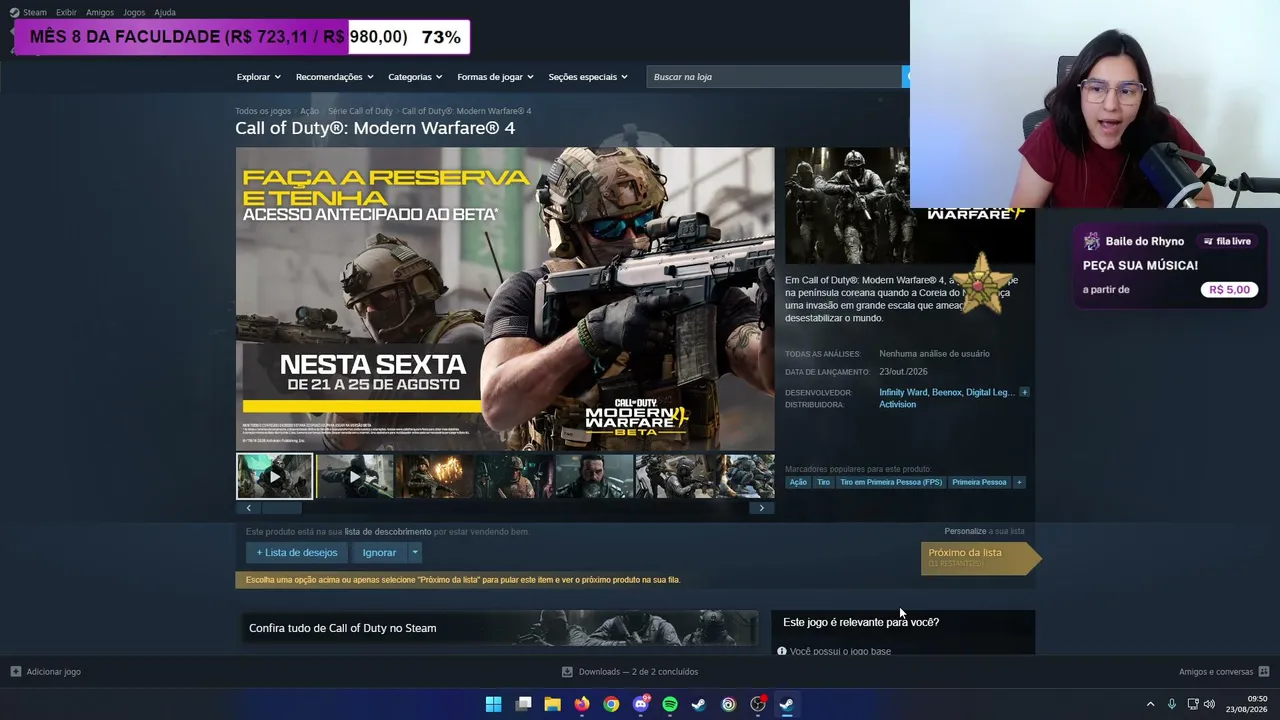Open the Windows Start menu
Image resolution: width=1280 pixels, height=720 pixels.
493,704
